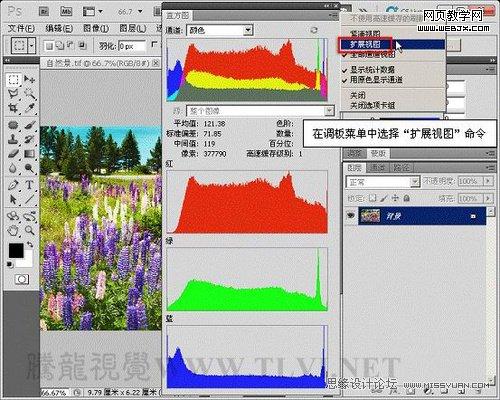Select the Eraser tool
The height and width of the screenshot is (400, 500).
pyautogui.click(x=13, y=153)
